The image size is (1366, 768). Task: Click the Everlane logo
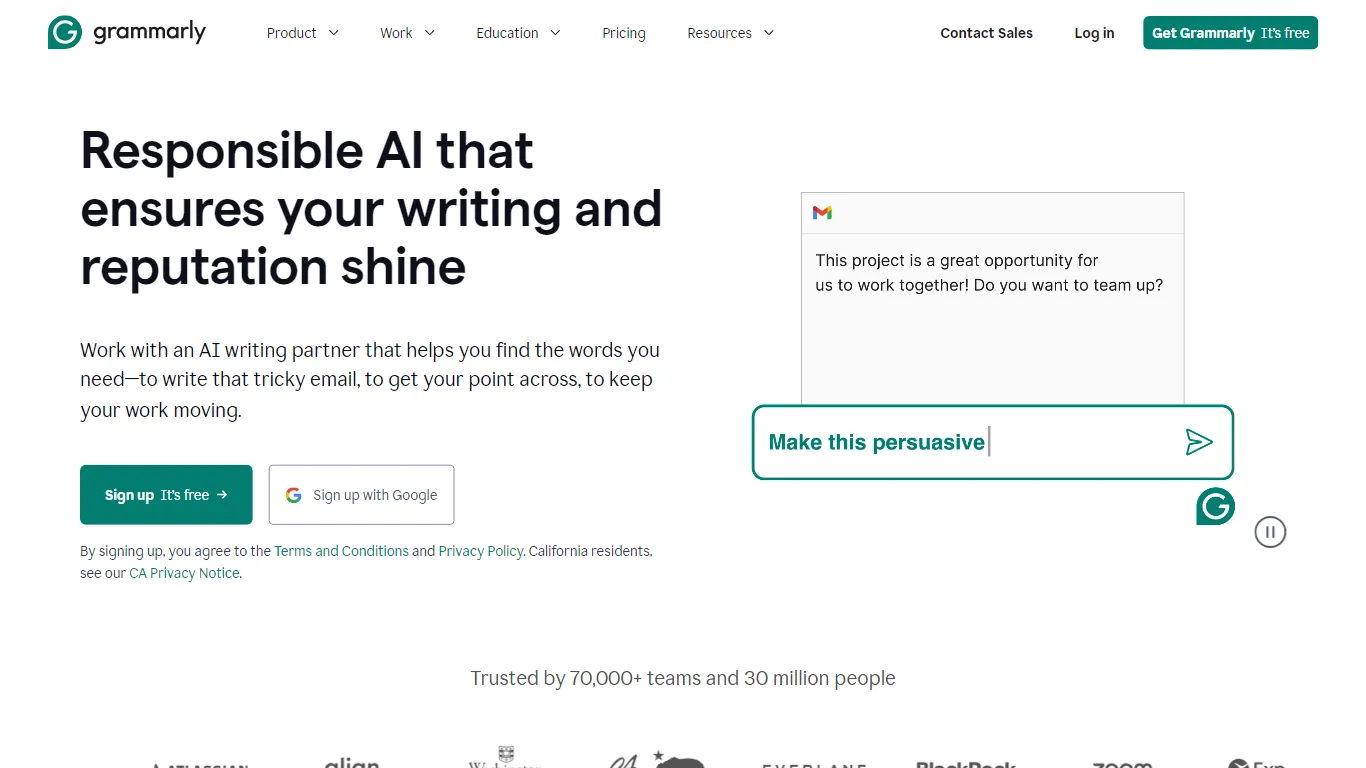(812, 764)
